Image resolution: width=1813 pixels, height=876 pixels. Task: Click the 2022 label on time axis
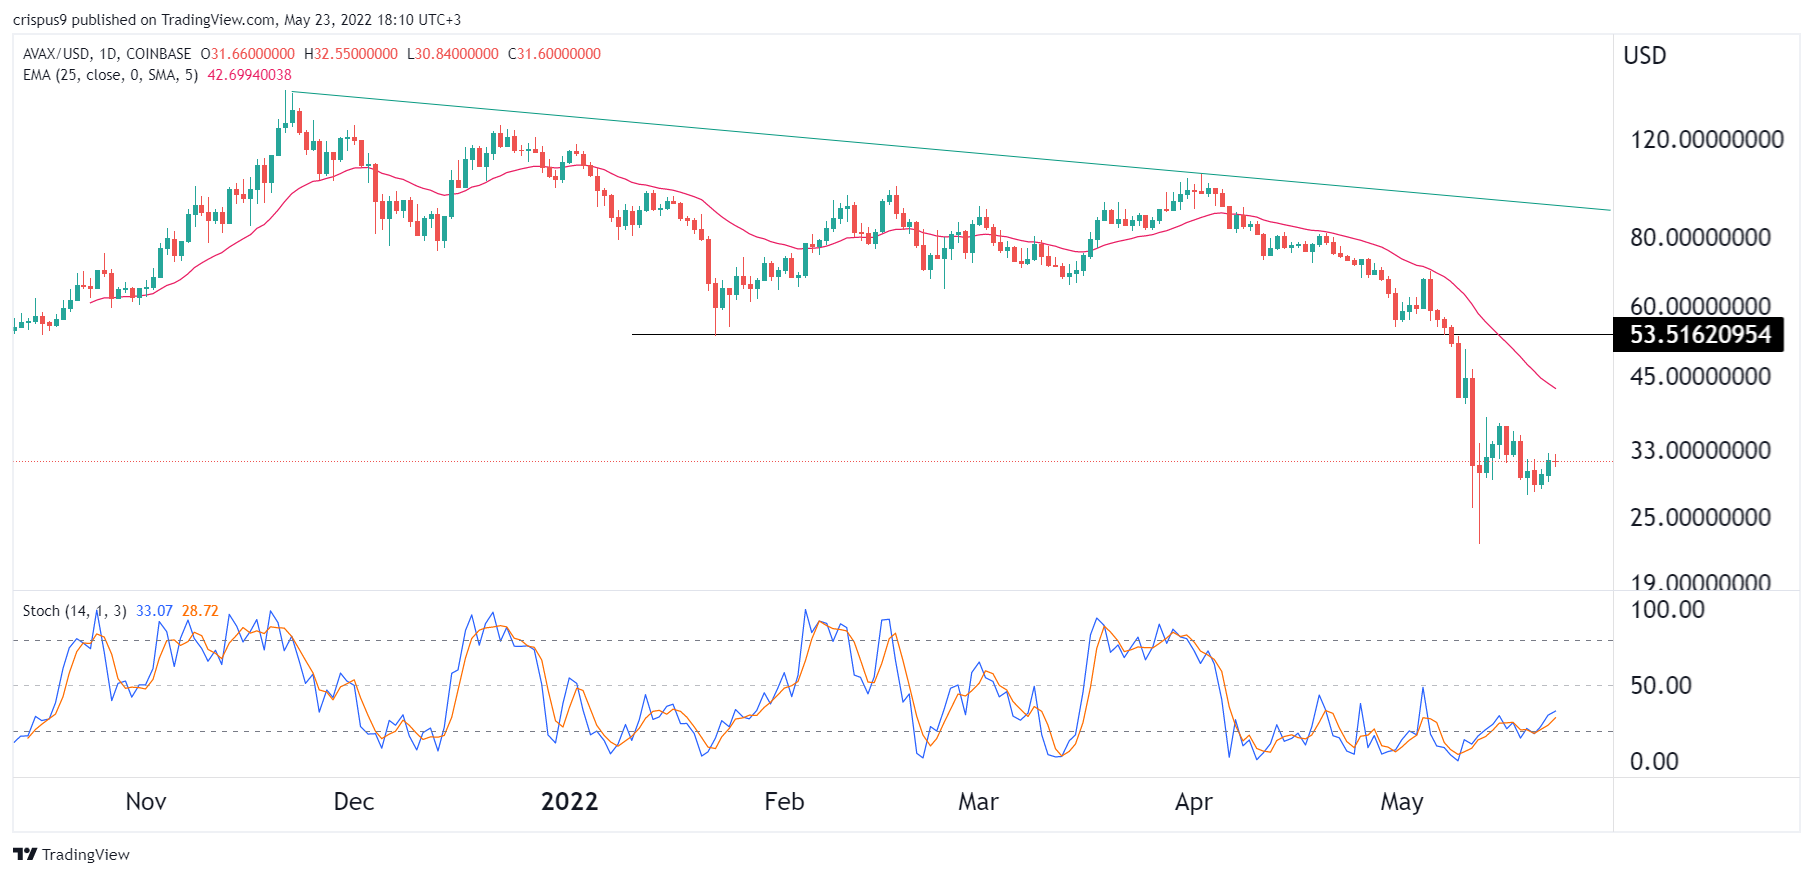pyautogui.click(x=569, y=802)
